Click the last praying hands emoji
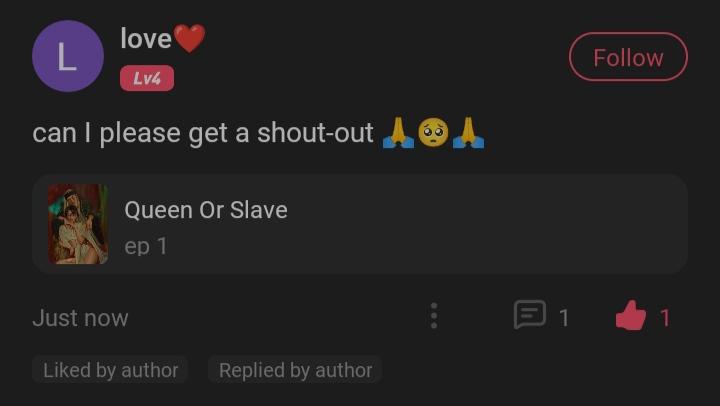Screen dimensions: 720x406 coord(468,133)
